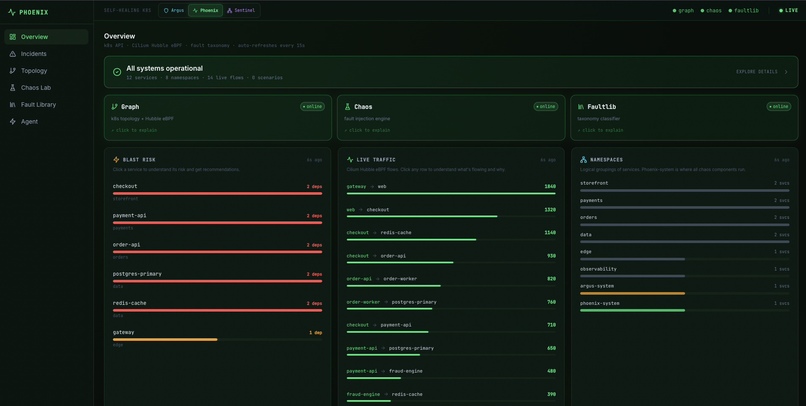Screen dimensions: 806x406
Task: Click the Topology branch icon in sidebar
Action: (13, 71)
